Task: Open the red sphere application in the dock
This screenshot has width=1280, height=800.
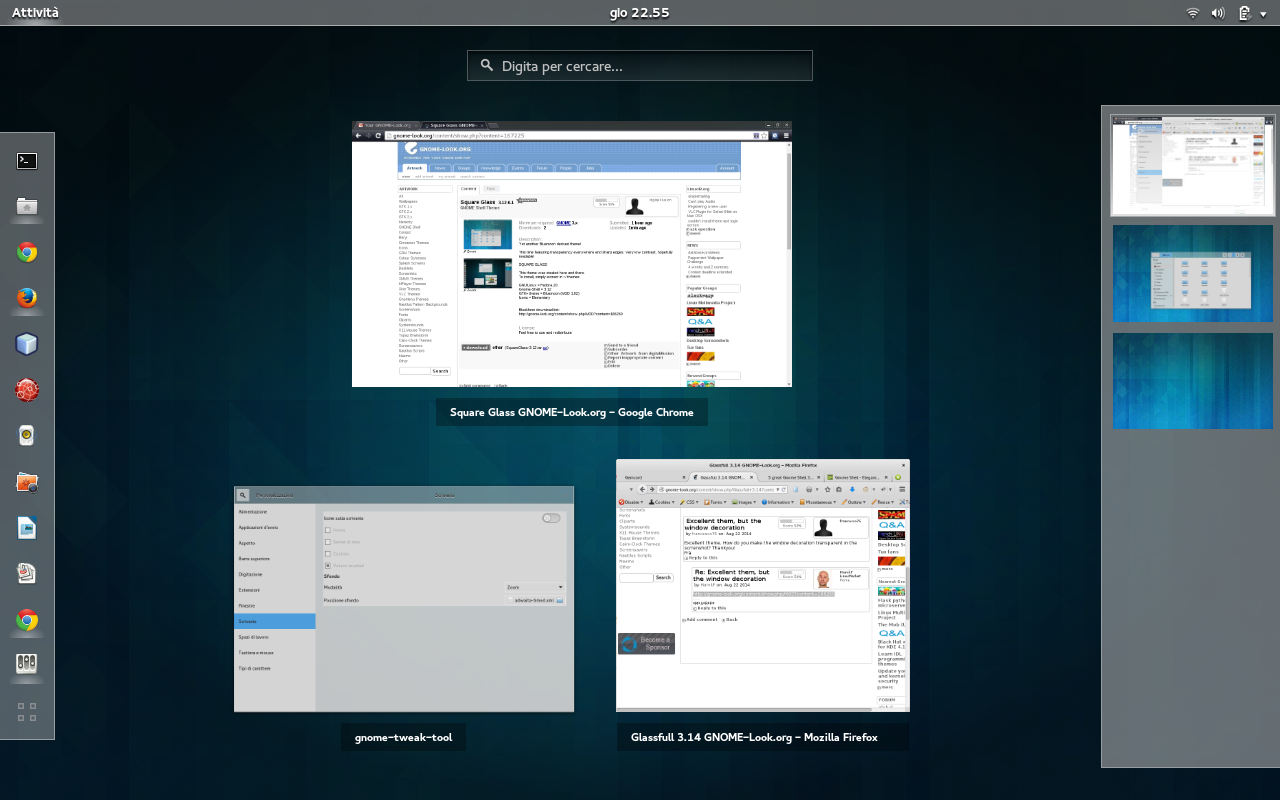Action: (27, 390)
